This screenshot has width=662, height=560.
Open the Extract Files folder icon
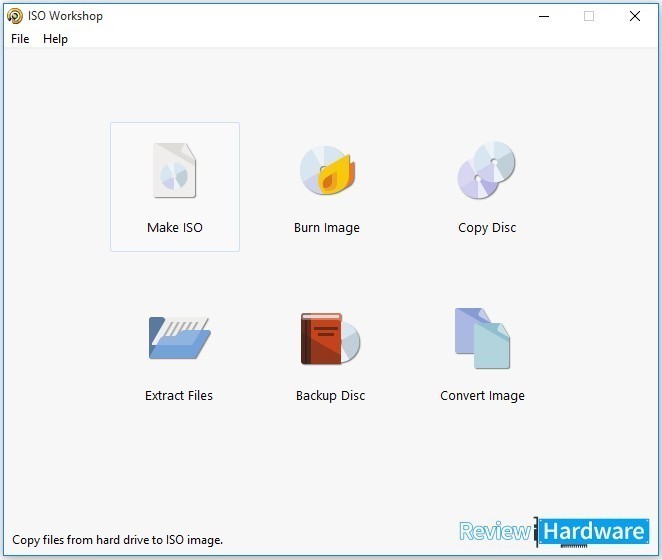point(179,338)
